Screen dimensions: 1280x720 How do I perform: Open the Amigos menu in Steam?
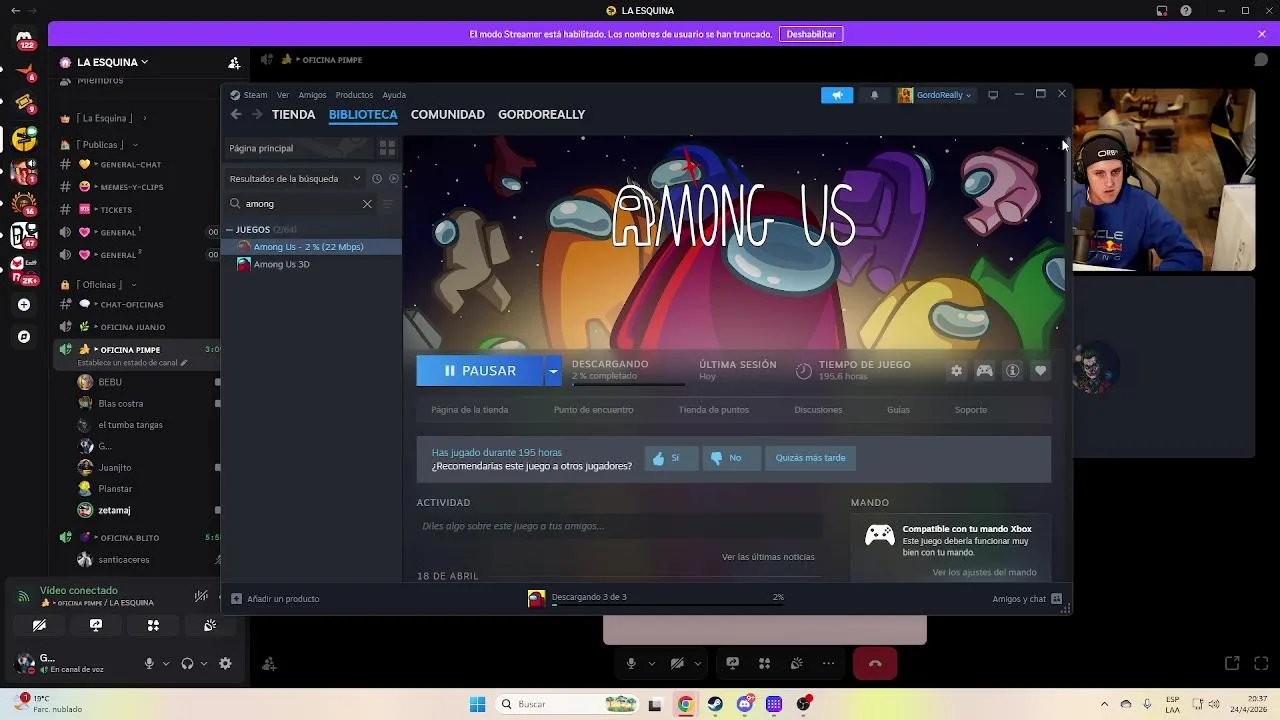[x=312, y=95]
